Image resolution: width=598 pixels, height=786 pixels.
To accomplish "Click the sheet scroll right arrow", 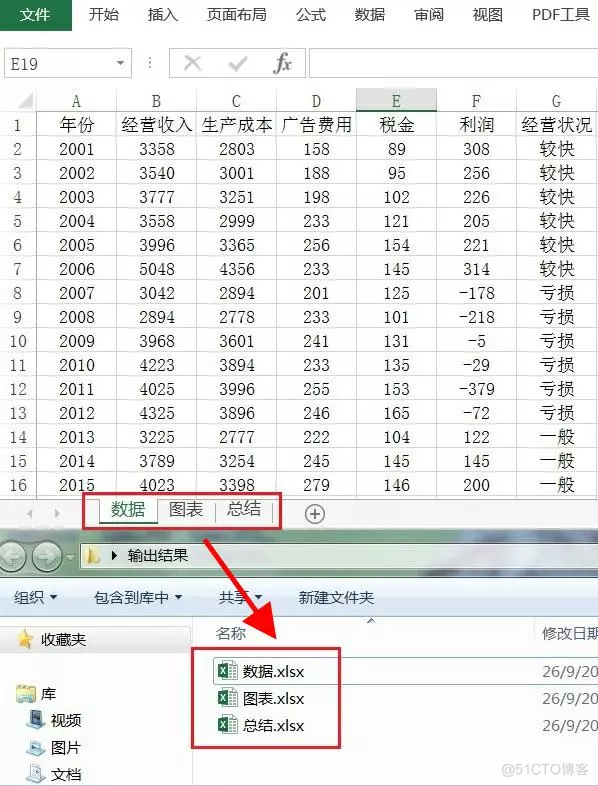I will 57,513.
